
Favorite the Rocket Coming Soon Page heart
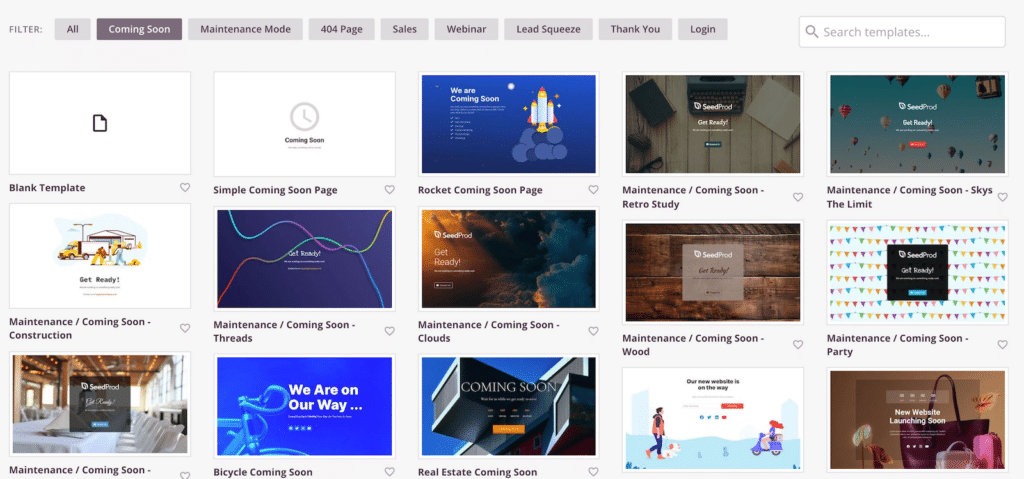(593, 190)
